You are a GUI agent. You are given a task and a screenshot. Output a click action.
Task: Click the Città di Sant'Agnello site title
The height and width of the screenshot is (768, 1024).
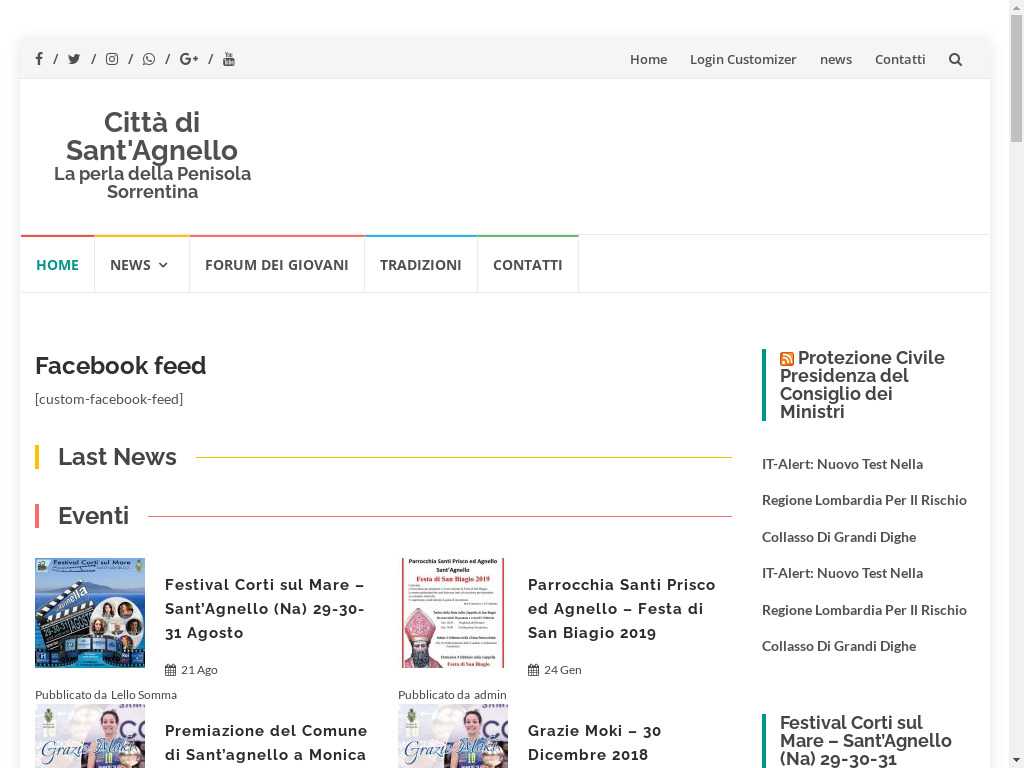(152, 137)
